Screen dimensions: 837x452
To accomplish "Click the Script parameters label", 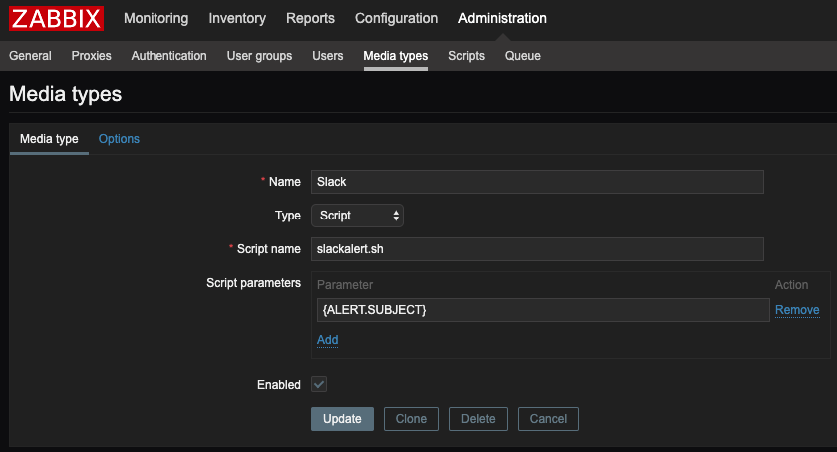I will 253,283.
